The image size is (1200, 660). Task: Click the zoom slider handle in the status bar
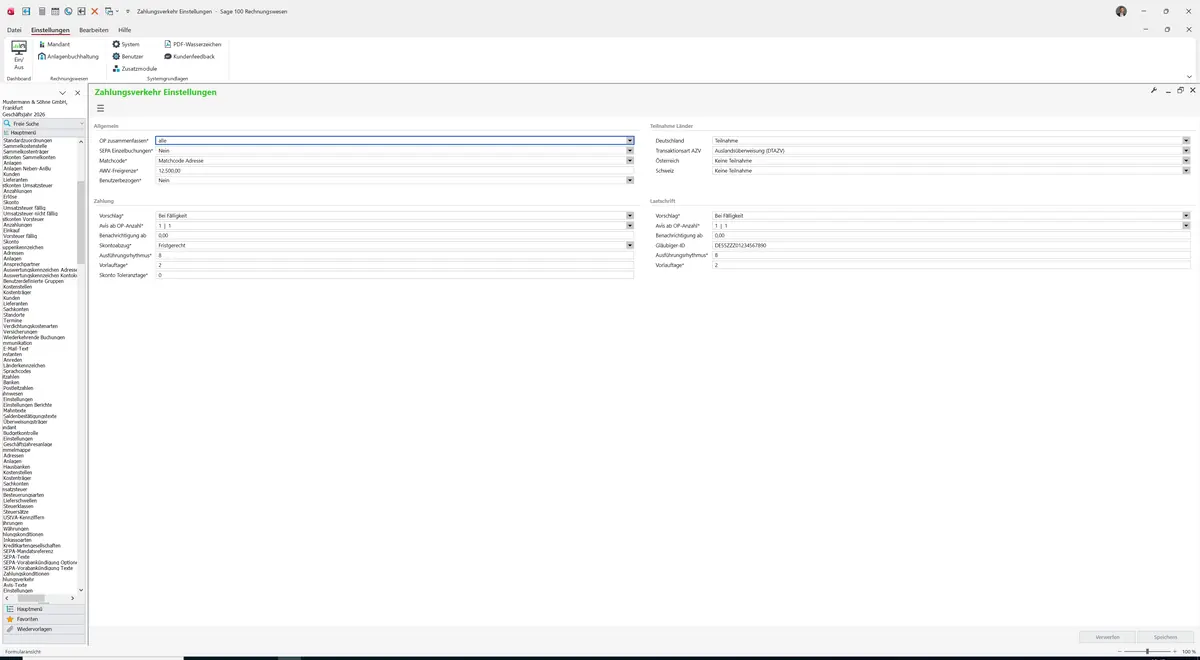1146,651
